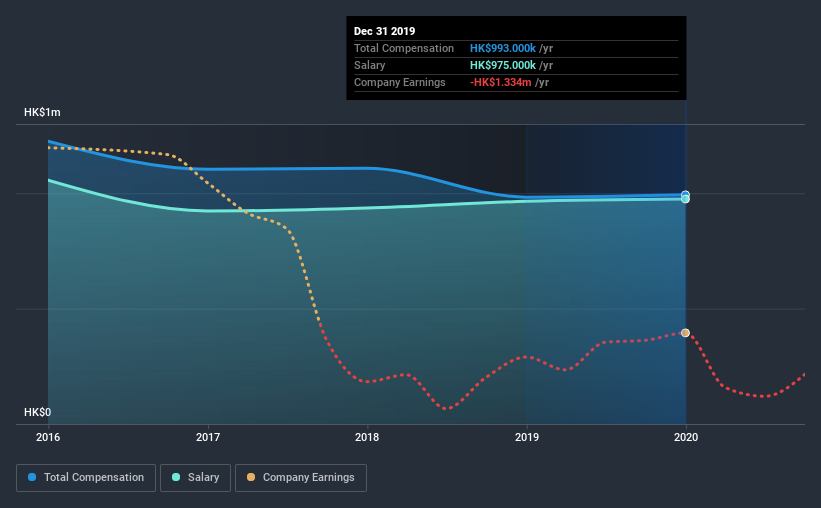Click the Company Earnings label in the tooltip
The image size is (821, 508).
[400, 82]
